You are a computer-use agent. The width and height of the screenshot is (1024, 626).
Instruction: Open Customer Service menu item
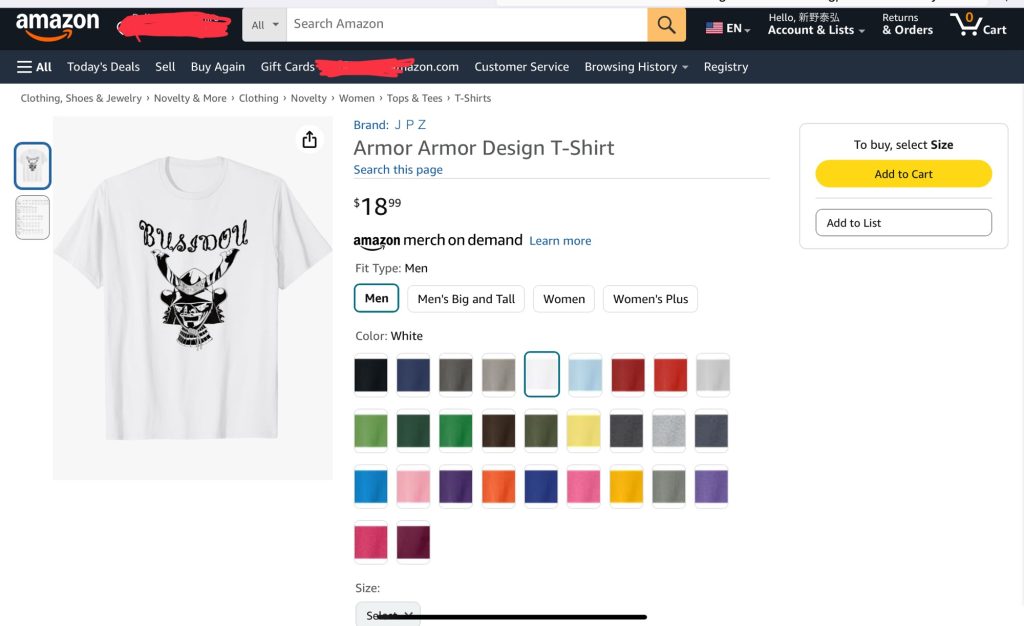point(521,67)
